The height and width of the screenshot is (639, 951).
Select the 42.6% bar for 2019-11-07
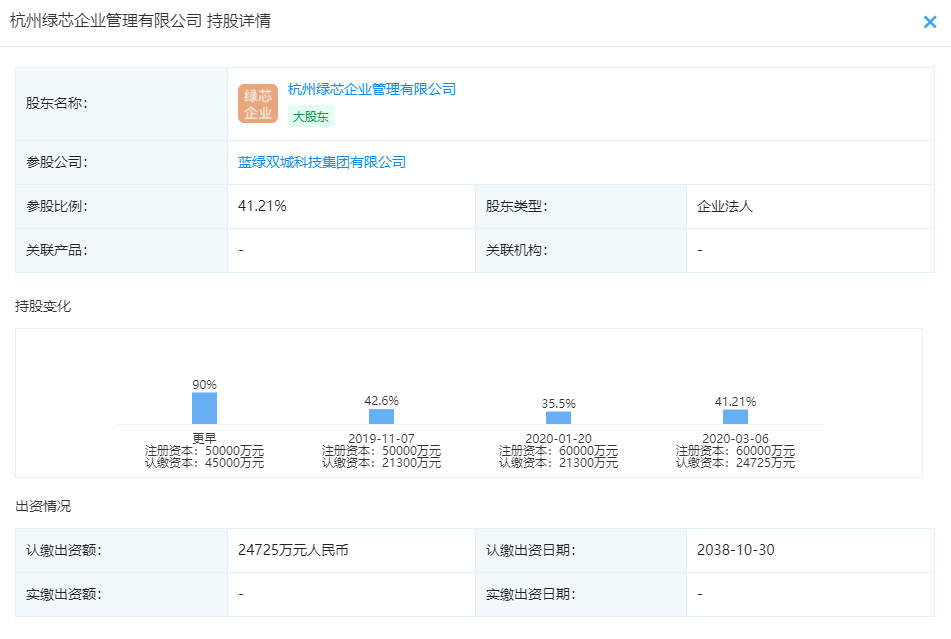coord(381,417)
